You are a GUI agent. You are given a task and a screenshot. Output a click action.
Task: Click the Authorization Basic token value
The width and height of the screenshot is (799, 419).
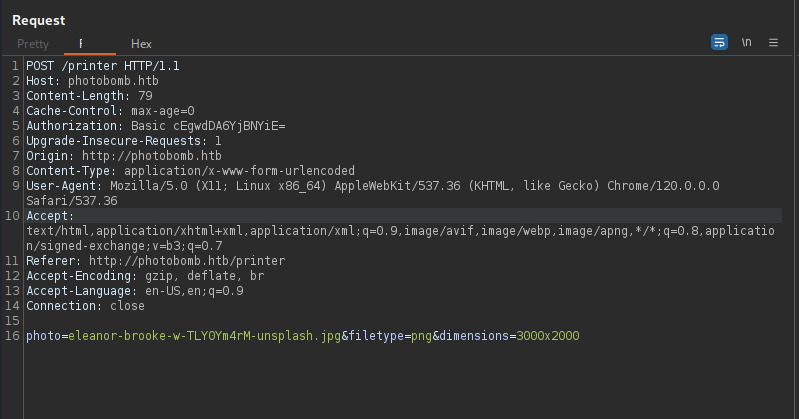pos(229,126)
